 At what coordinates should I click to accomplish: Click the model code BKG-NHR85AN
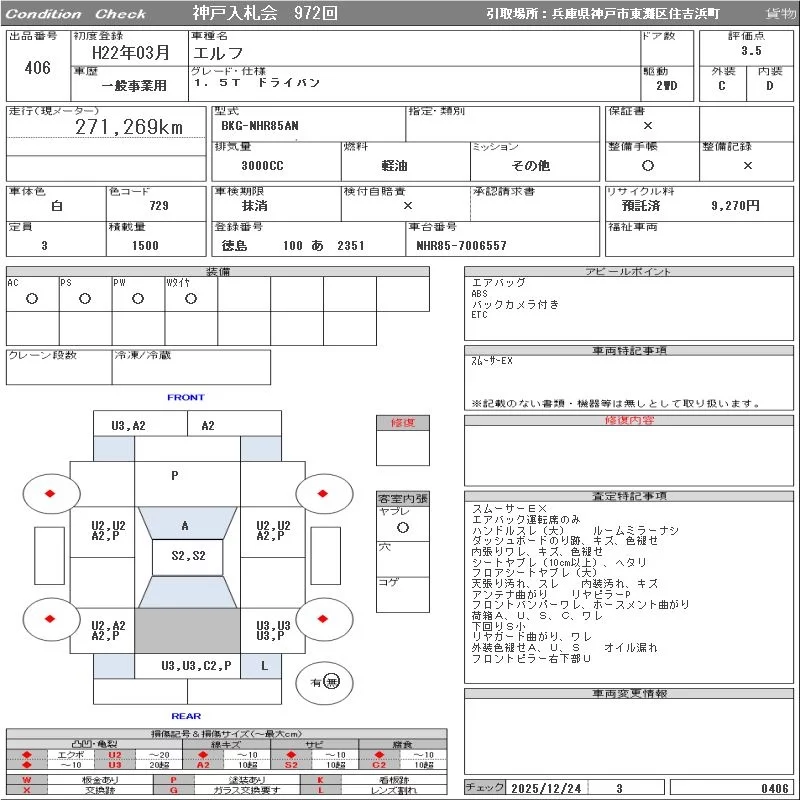point(260,126)
